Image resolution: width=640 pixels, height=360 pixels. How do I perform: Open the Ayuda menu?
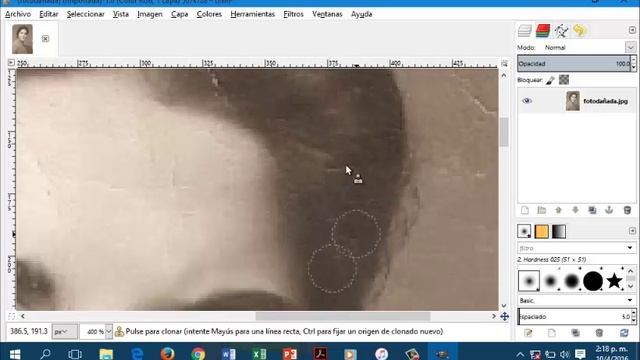tap(362, 14)
